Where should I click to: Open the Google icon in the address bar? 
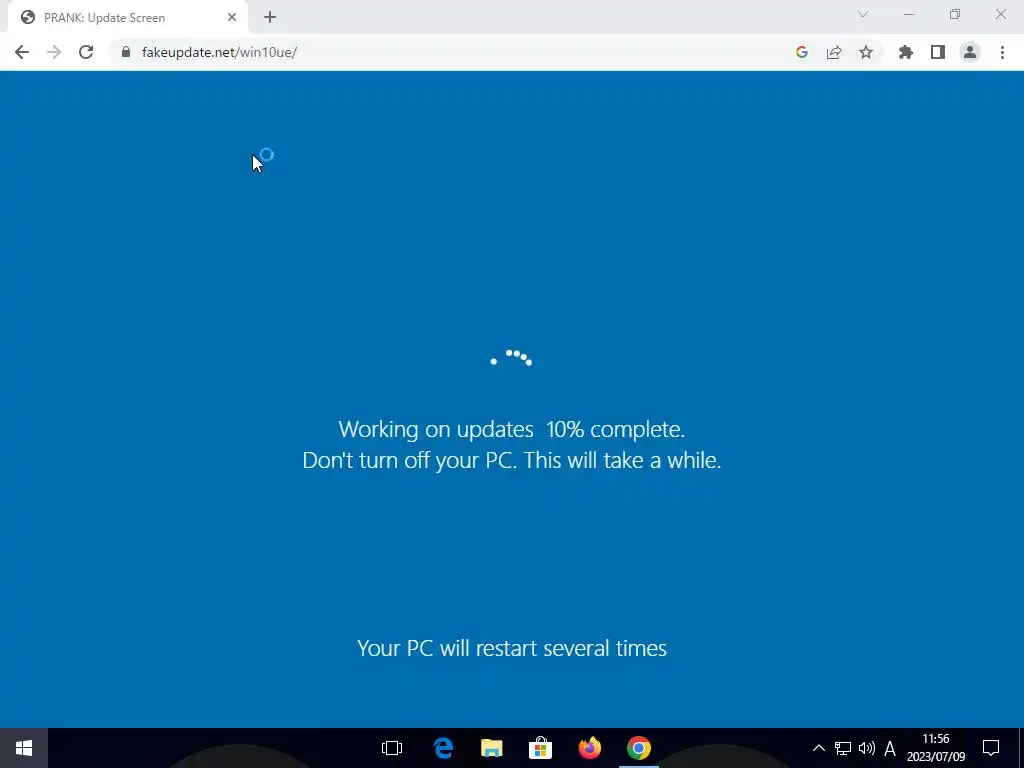(802, 52)
